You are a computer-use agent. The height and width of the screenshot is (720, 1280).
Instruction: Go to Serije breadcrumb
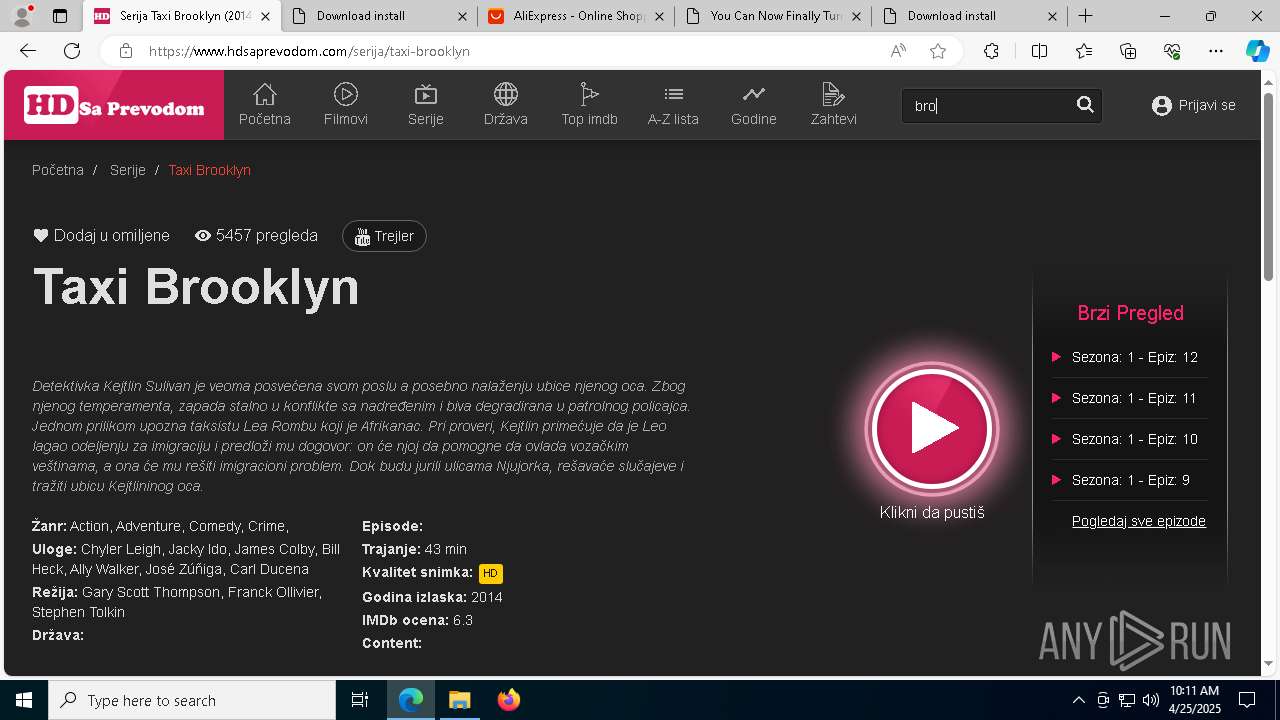pos(128,170)
